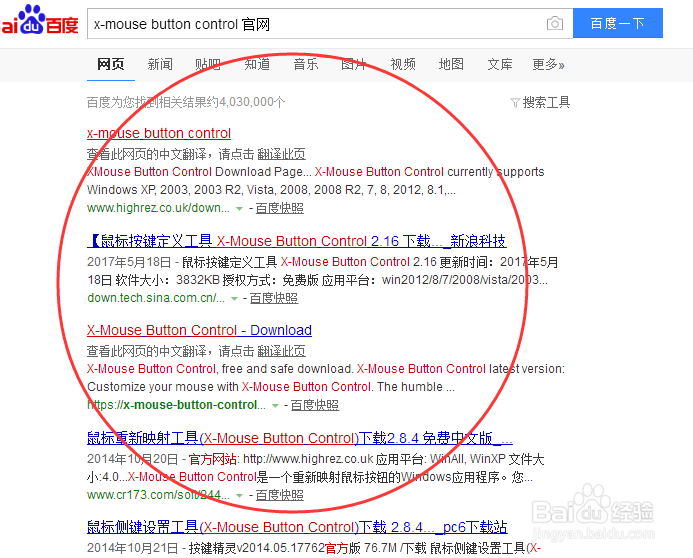This screenshot has height=558, width=693.
Task: Expand arrow next to down.tech.sina.com.cn
Action: tap(234, 299)
